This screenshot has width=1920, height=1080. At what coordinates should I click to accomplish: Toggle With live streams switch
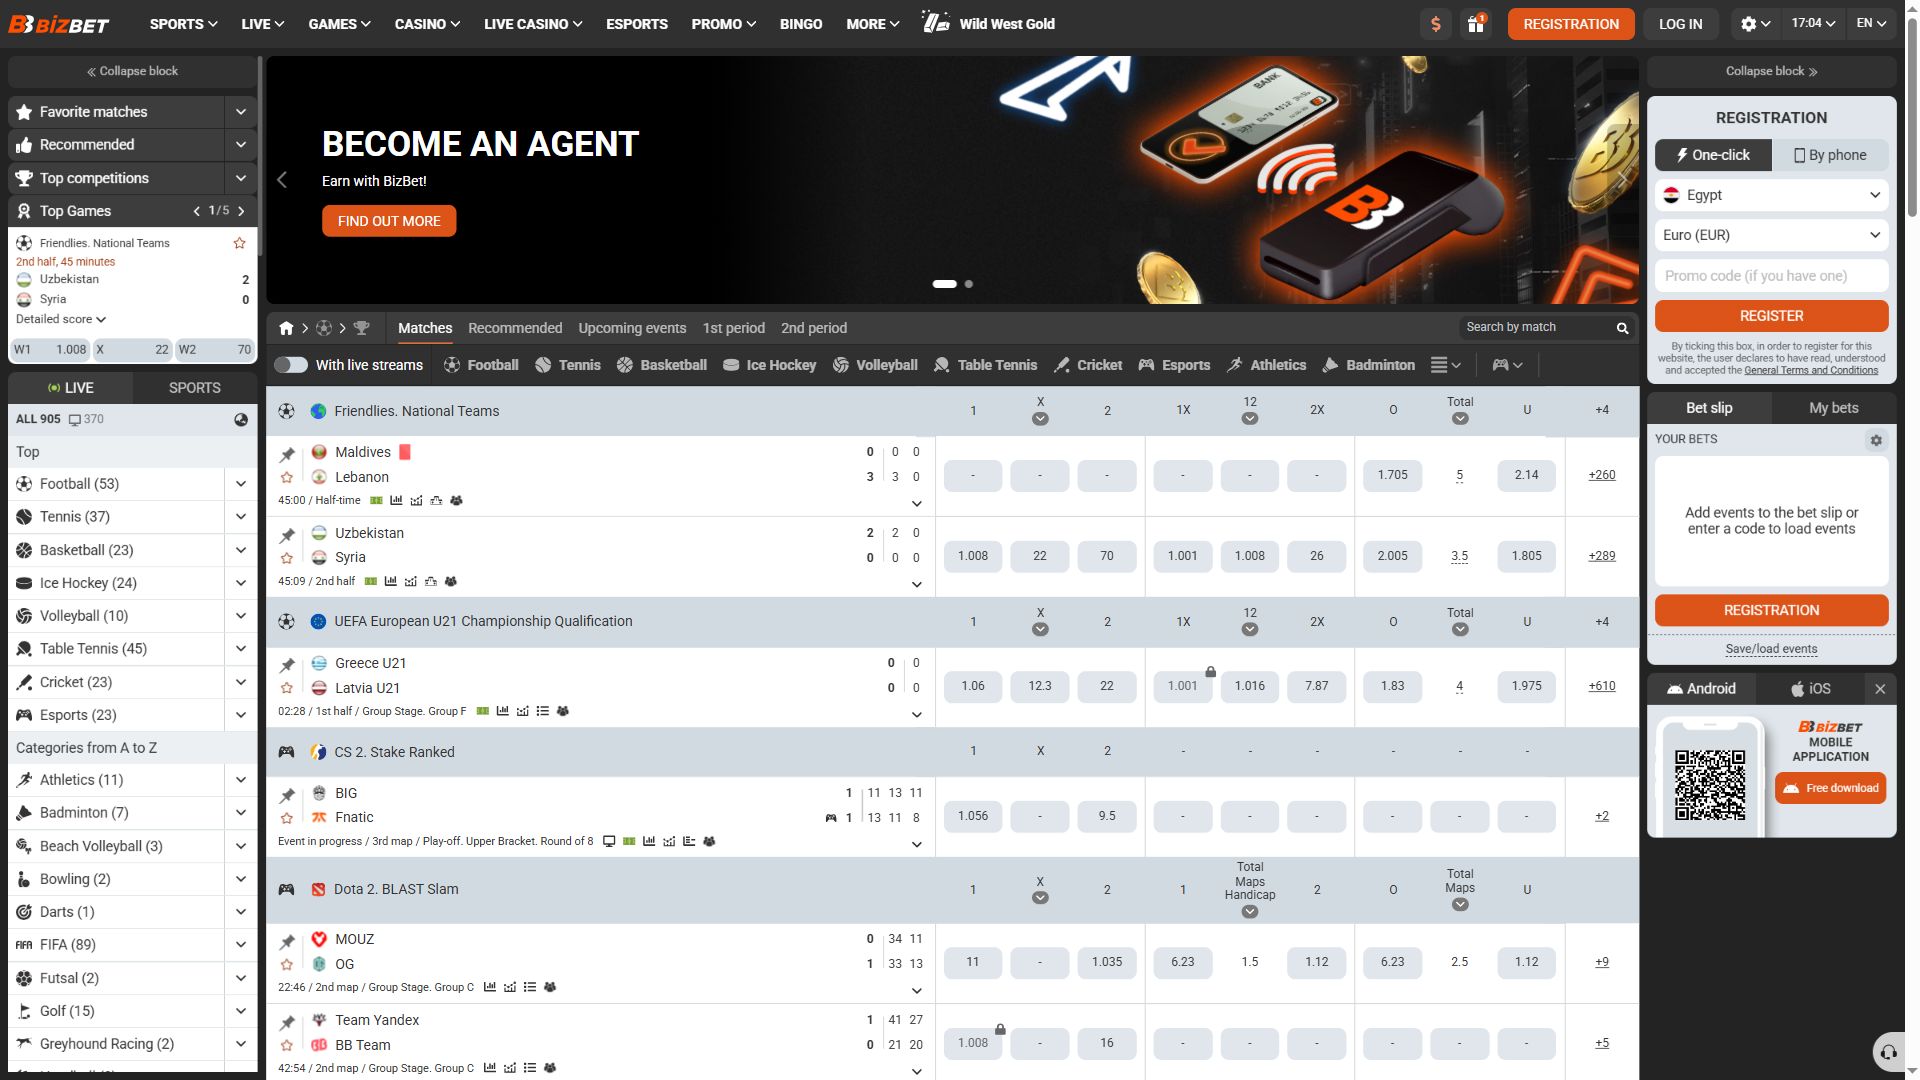click(291, 365)
